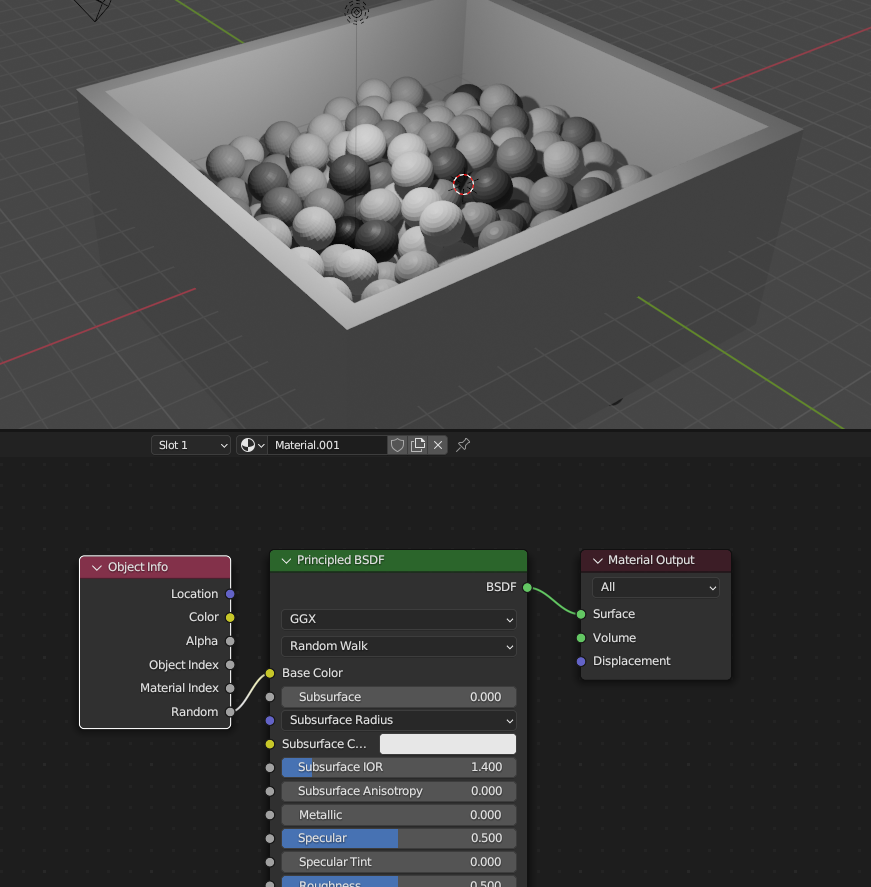
Task: Select the light object above the box
Action: click(356, 11)
